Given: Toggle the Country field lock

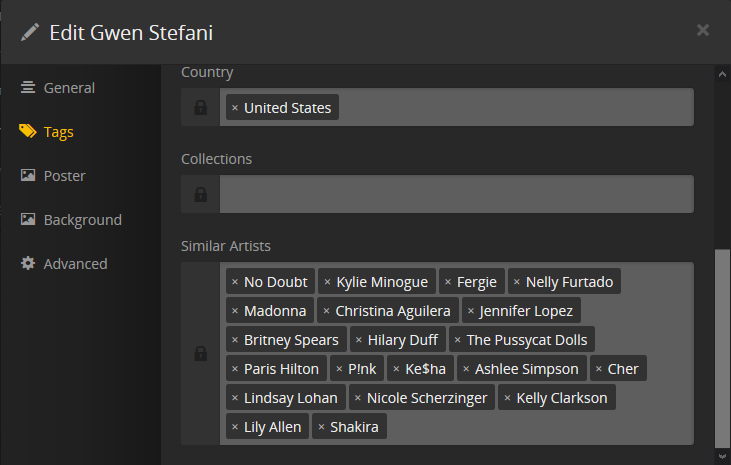Looking at the screenshot, I should (201, 107).
